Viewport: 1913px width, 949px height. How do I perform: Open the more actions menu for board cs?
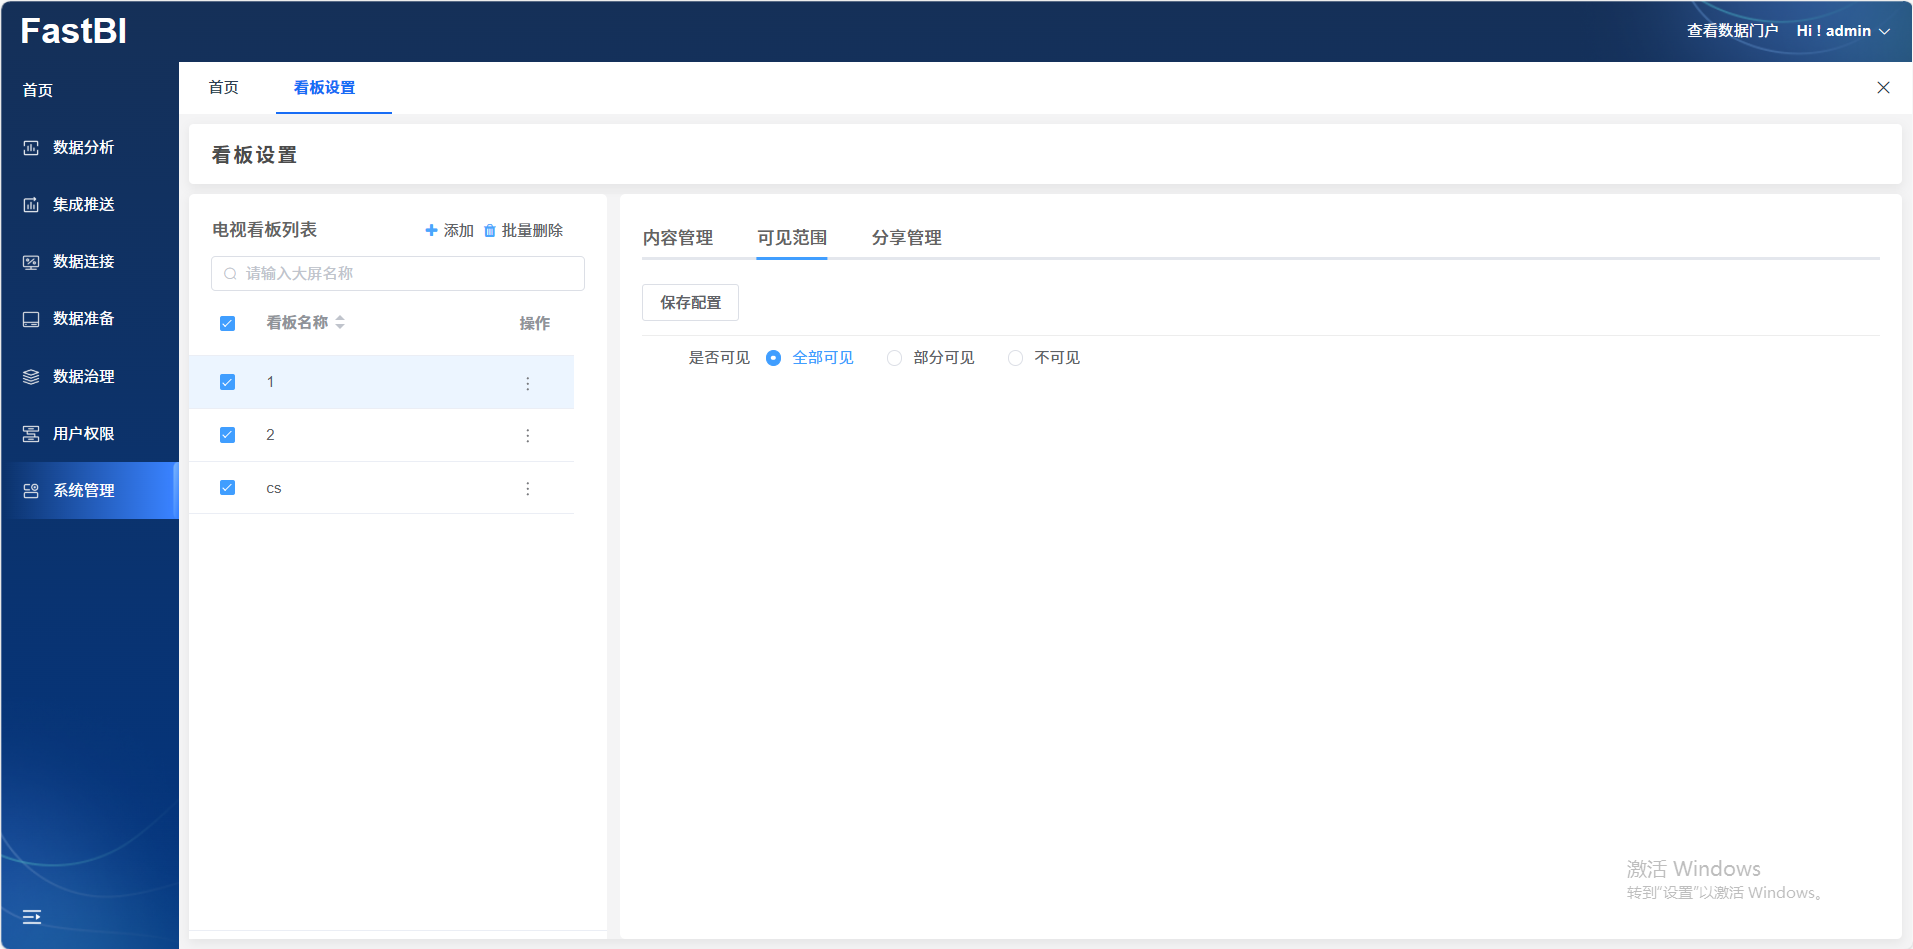pos(528,489)
